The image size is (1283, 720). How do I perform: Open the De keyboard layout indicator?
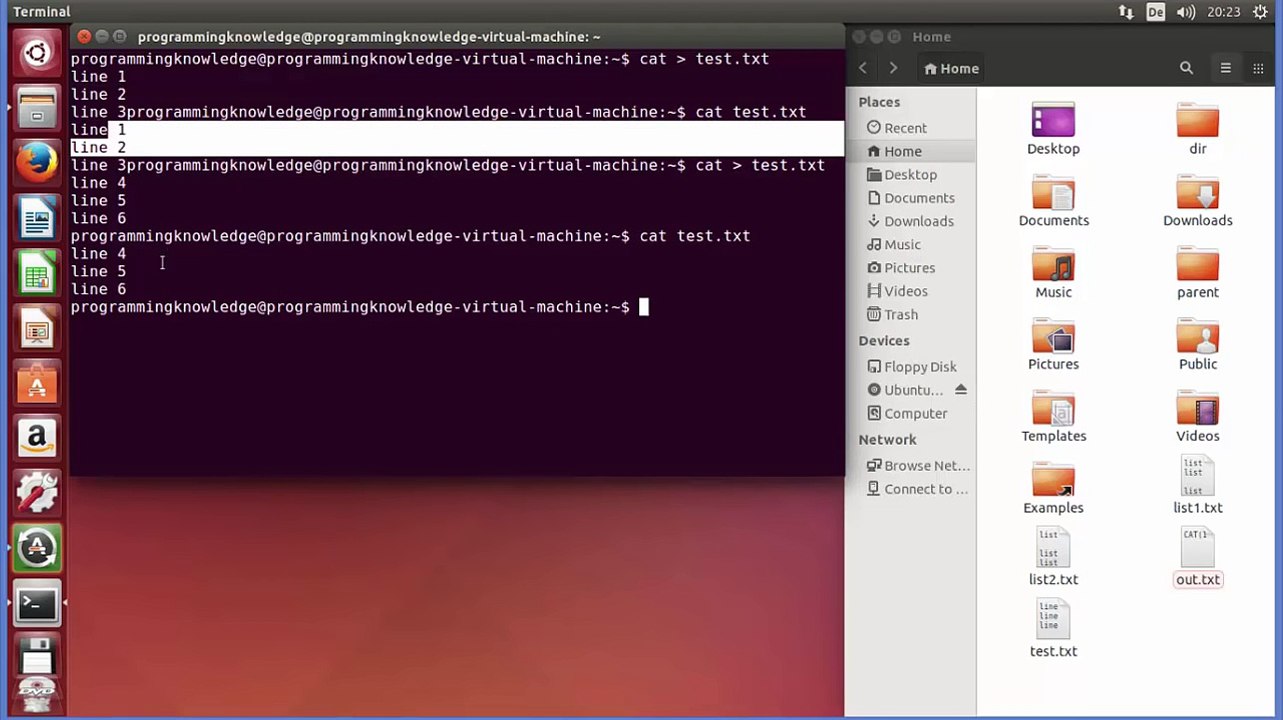pyautogui.click(x=1156, y=12)
